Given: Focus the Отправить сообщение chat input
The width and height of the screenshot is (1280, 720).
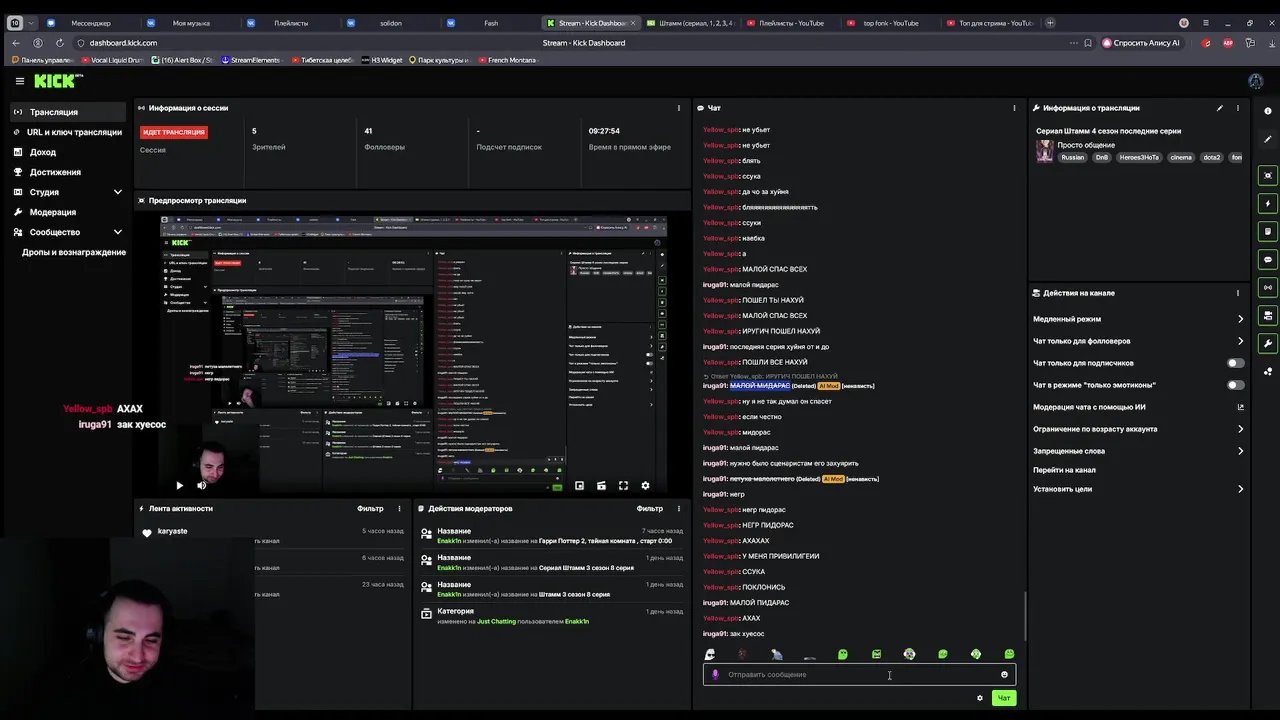Looking at the screenshot, I should pyautogui.click(x=859, y=674).
